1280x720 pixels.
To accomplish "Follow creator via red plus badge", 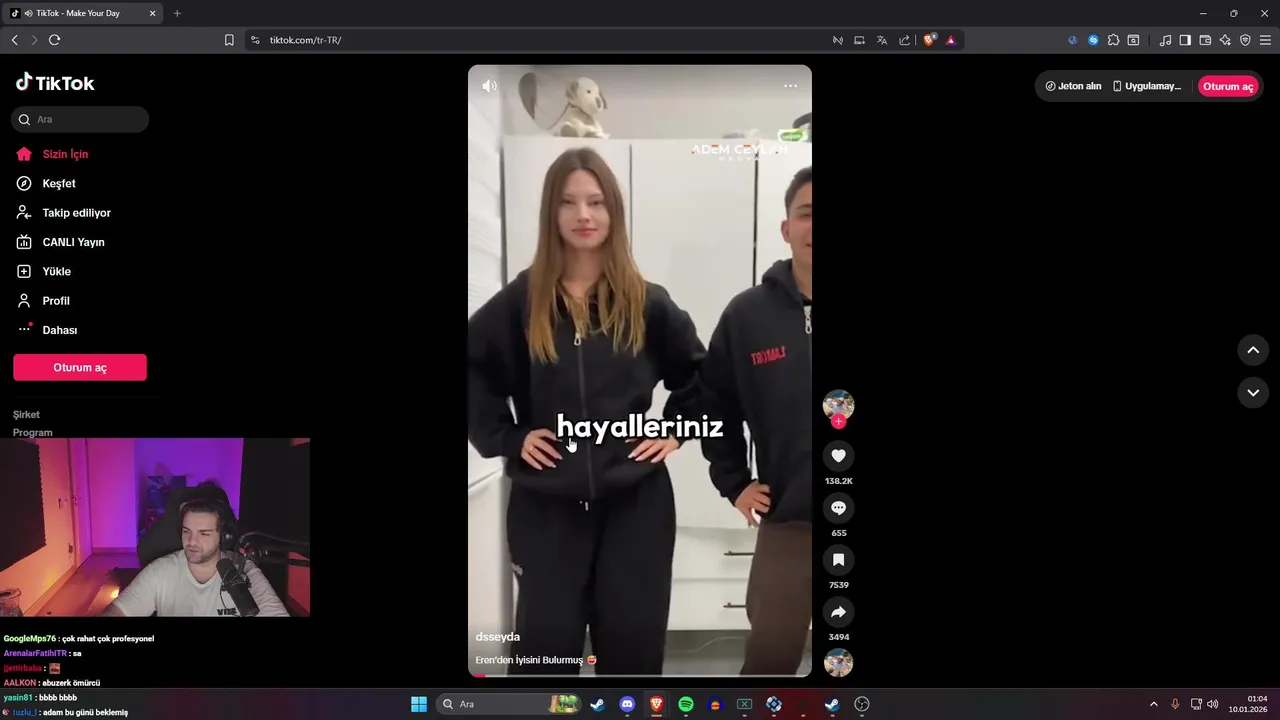I will (x=838, y=422).
